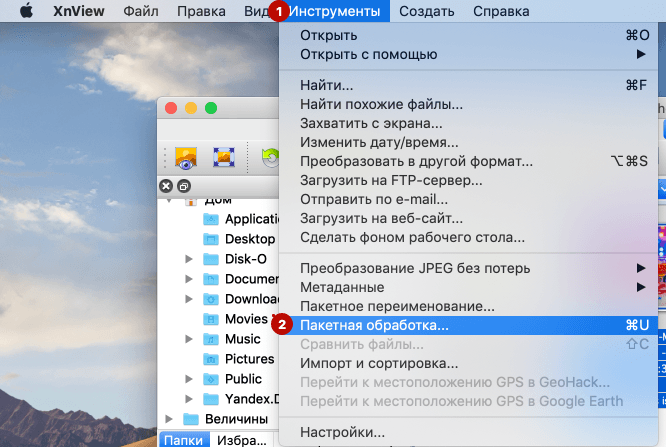Click the image viewer eye toolbar icon
The image size is (666, 447).
[x=186, y=158]
